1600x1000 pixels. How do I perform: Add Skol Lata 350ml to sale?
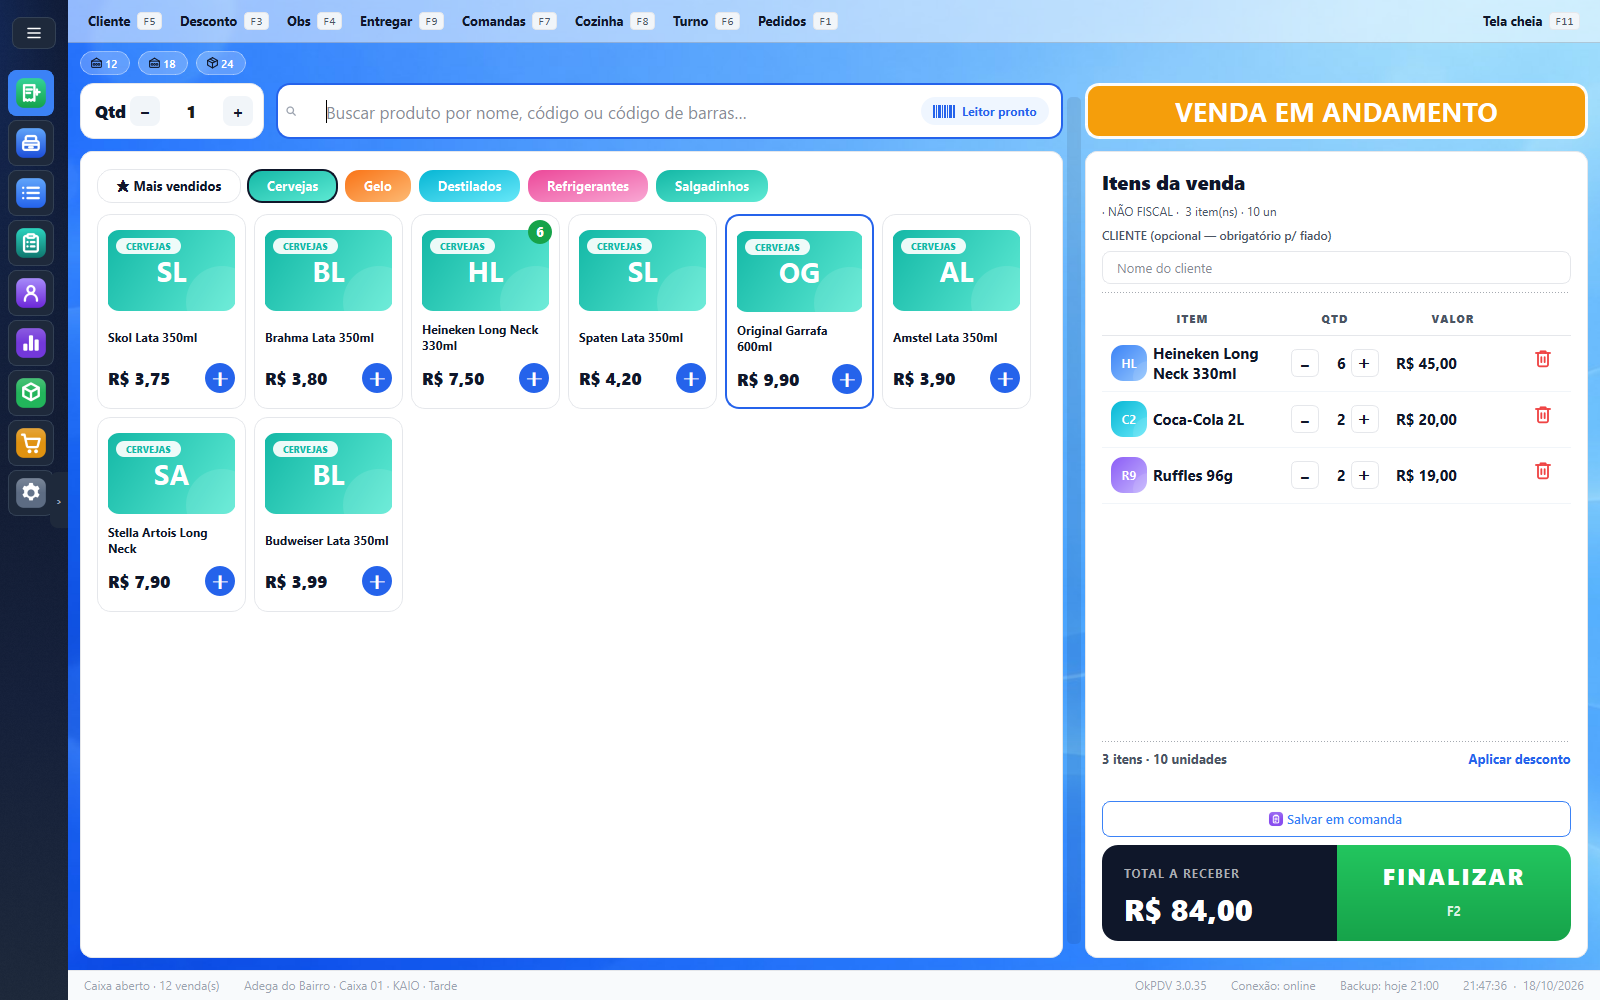pyautogui.click(x=220, y=378)
